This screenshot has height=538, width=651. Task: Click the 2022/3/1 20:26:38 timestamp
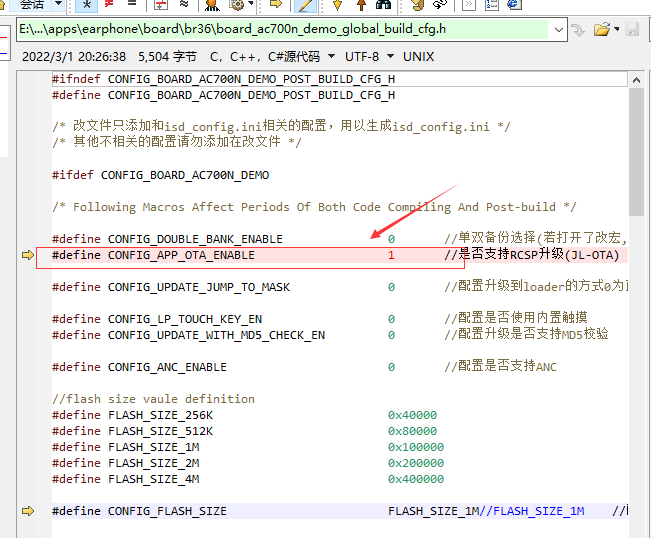coord(74,56)
